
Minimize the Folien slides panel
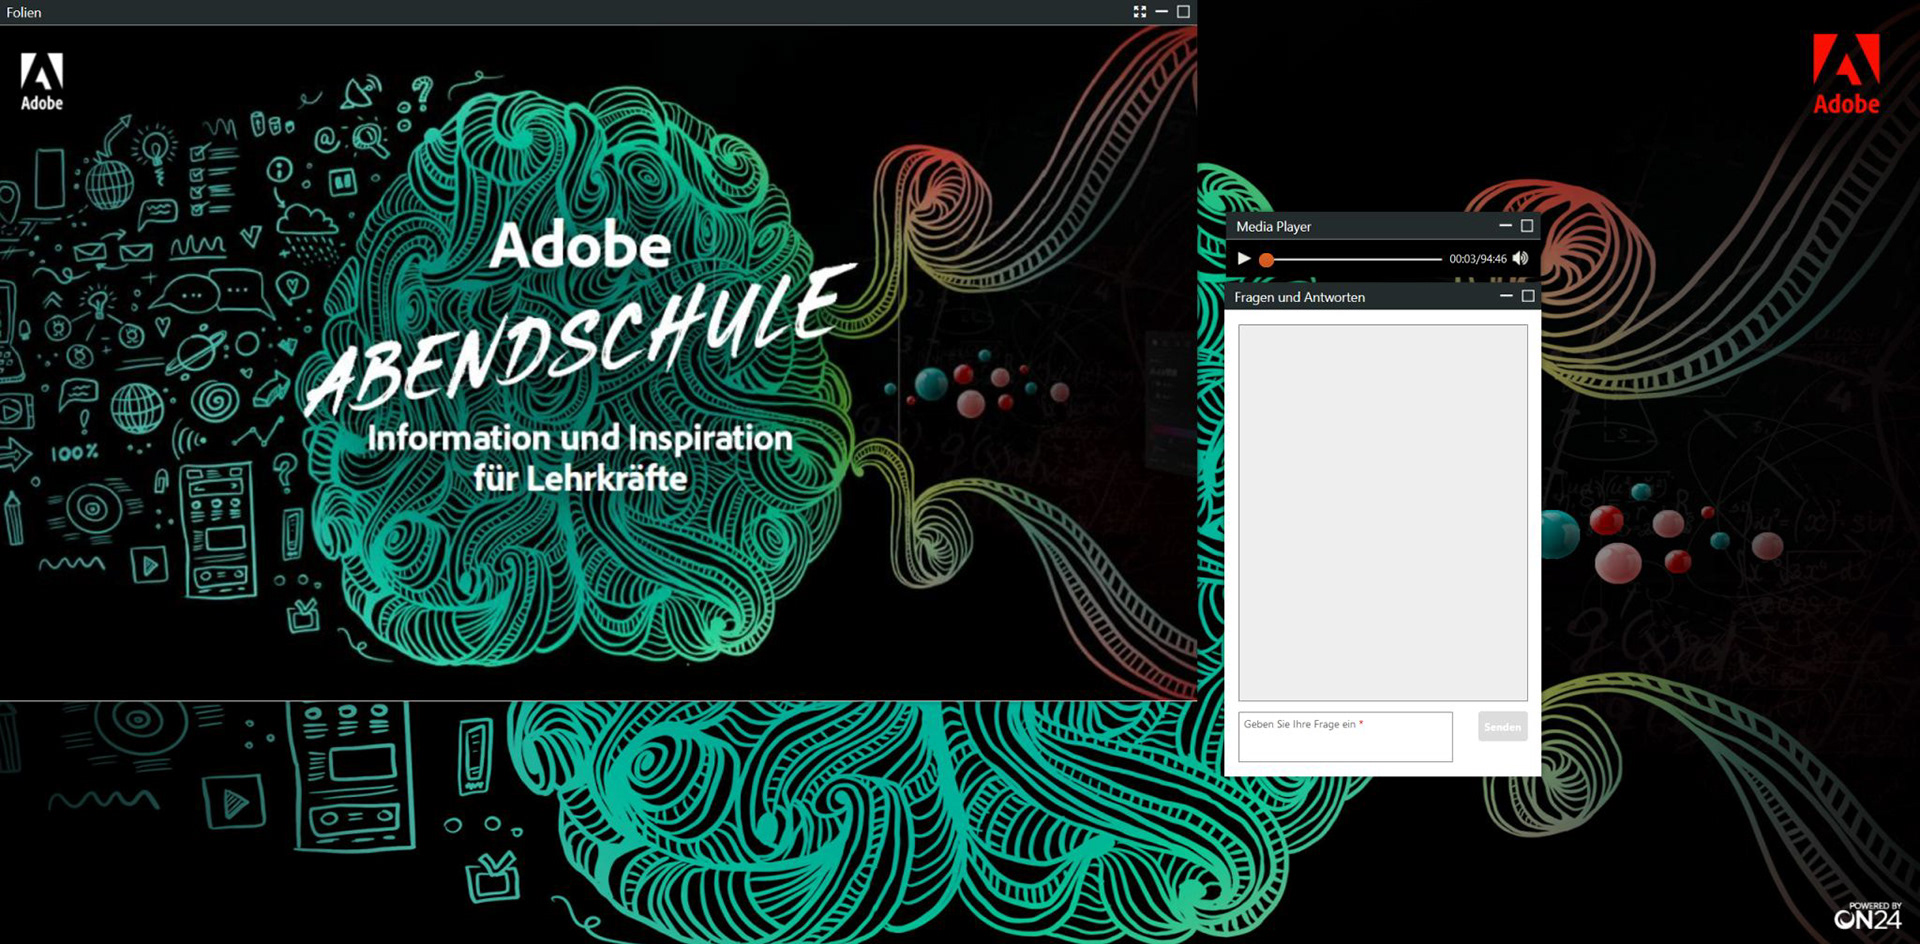pyautogui.click(x=1162, y=12)
